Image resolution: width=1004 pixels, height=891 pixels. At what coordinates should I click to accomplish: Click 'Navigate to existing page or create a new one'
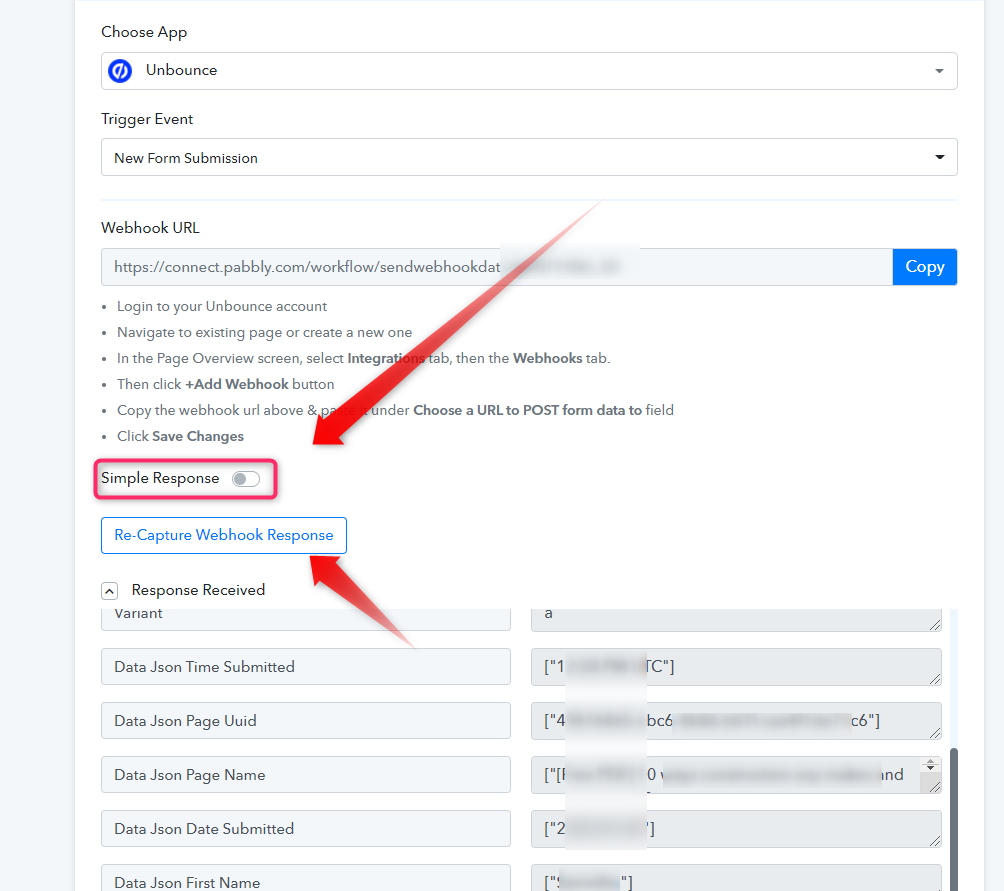(264, 333)
